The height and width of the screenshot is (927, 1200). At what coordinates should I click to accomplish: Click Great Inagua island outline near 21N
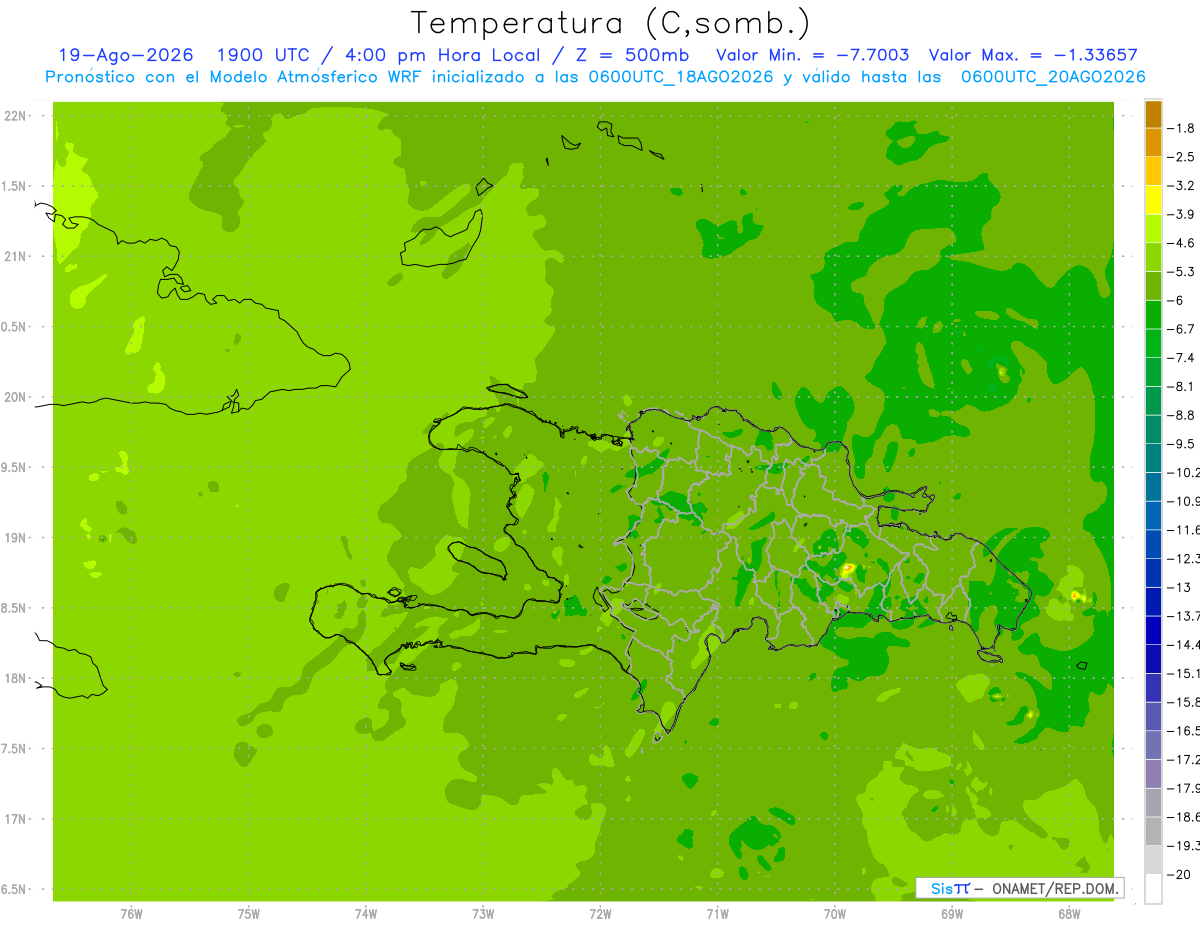coord(442,238)
